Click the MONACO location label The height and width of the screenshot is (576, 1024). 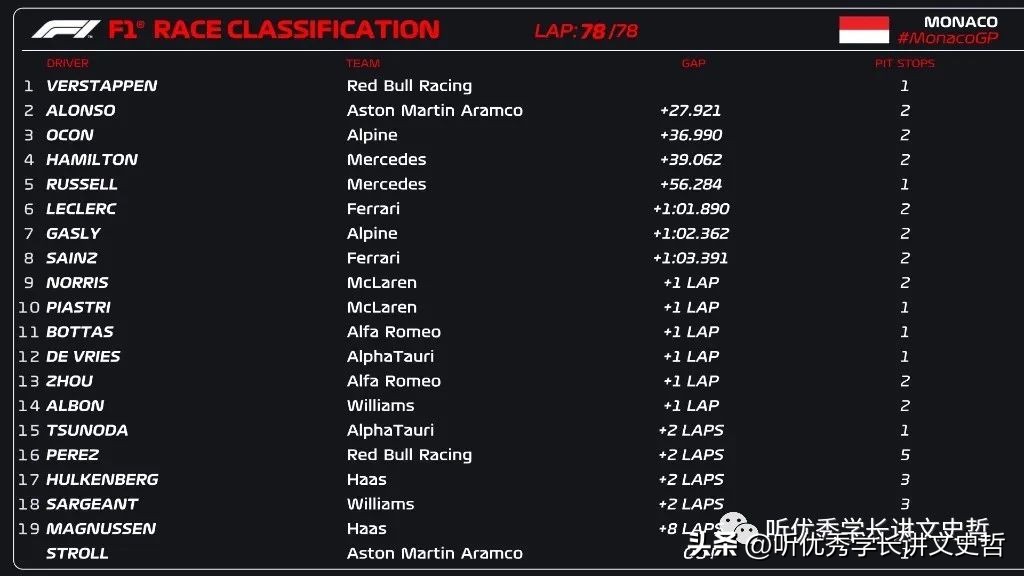pos(960,21)
